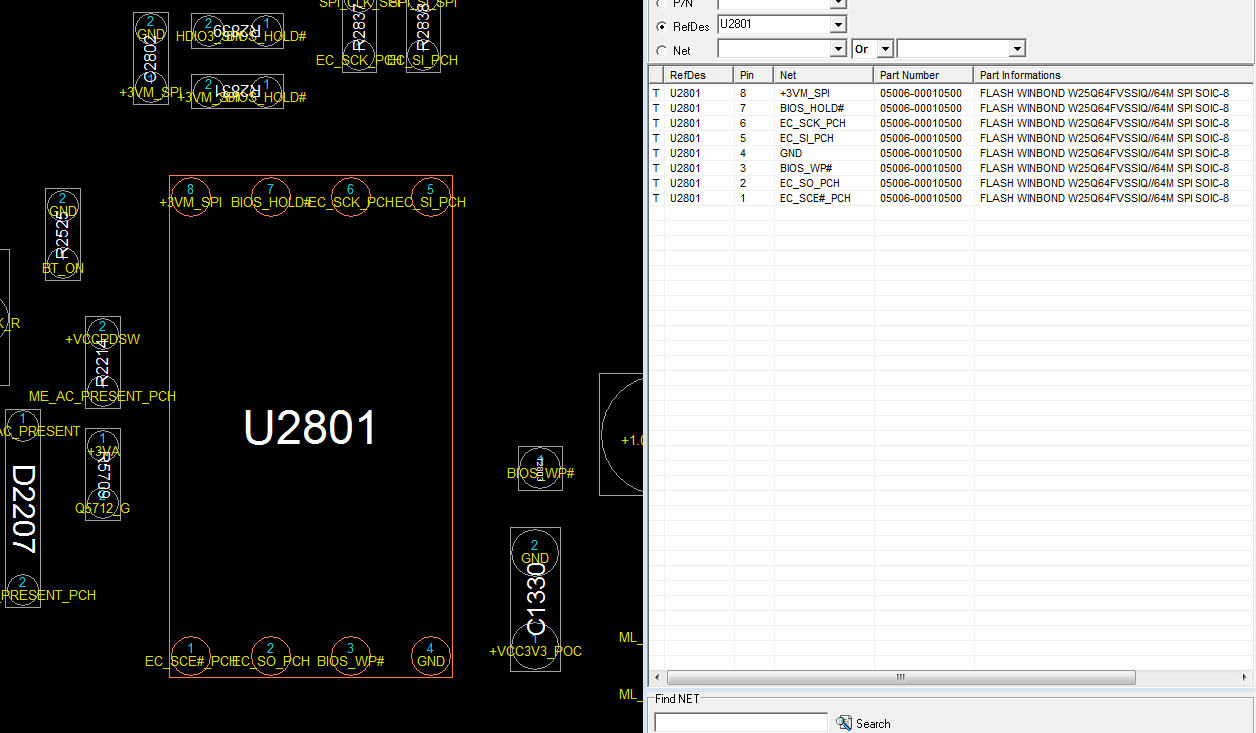The image size is (1256, 733).
Task: Click pin 3 pad BIOS_WP# on U2801
Action: 350,655
